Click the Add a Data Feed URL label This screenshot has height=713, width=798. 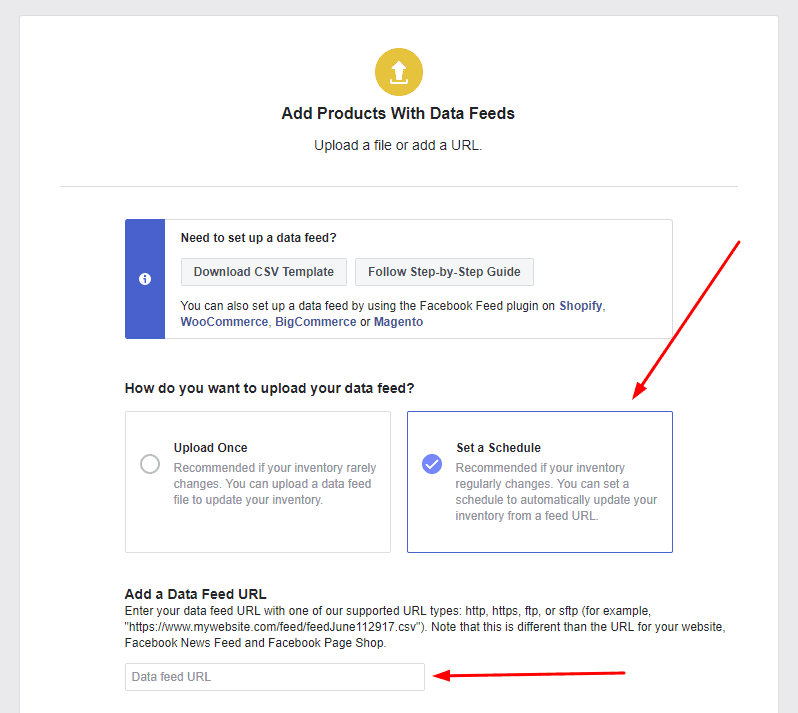tap(196, 594)
